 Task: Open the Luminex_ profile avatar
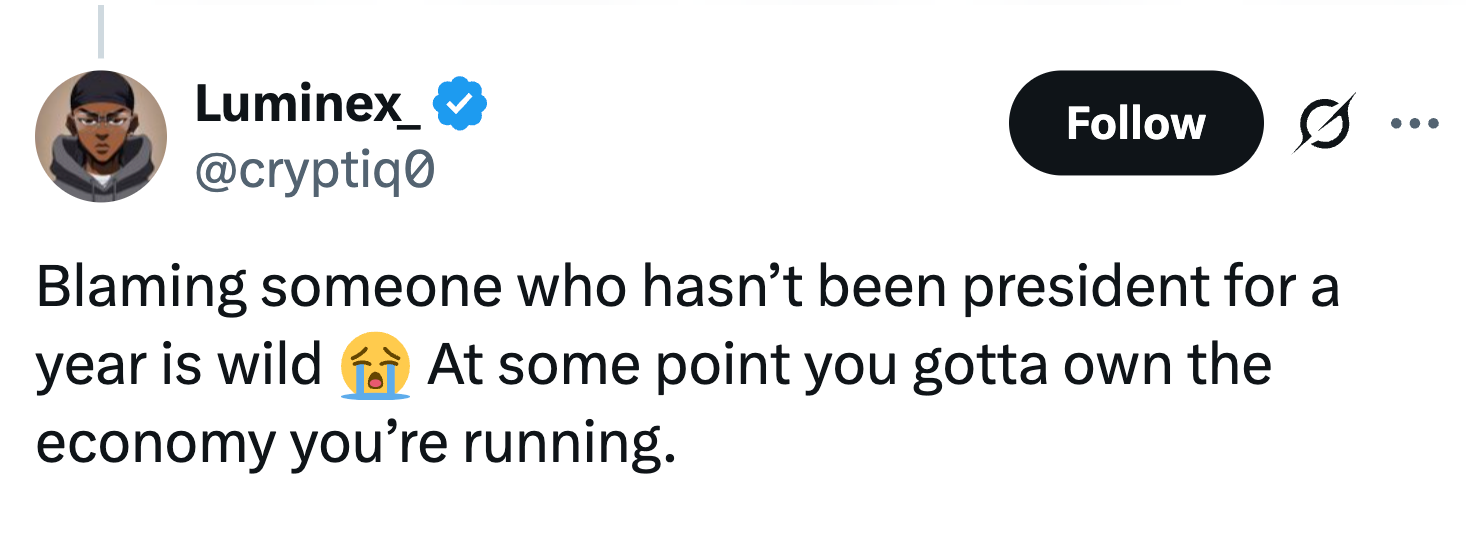[100, 136]
